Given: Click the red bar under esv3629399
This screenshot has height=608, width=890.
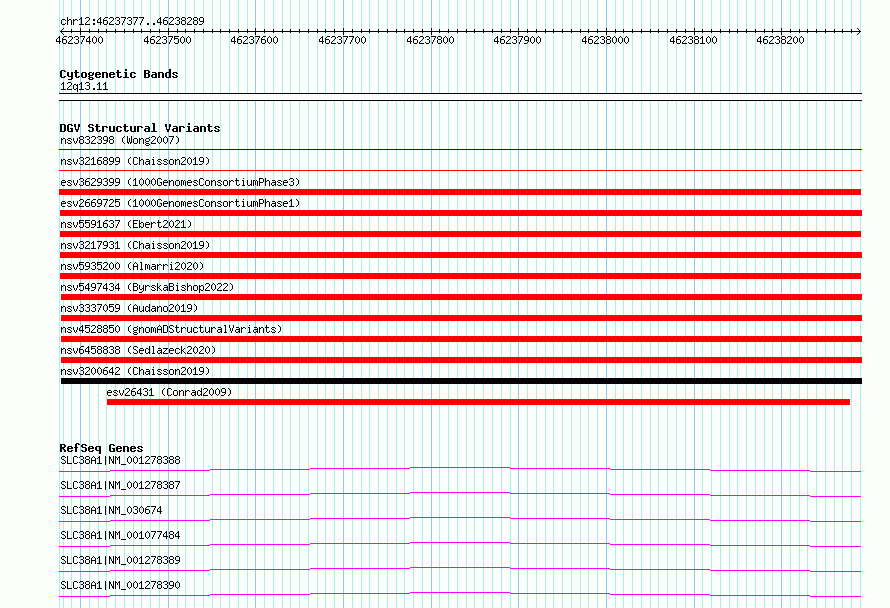Looking at the screenshot, I should click(x=460, y=192).
